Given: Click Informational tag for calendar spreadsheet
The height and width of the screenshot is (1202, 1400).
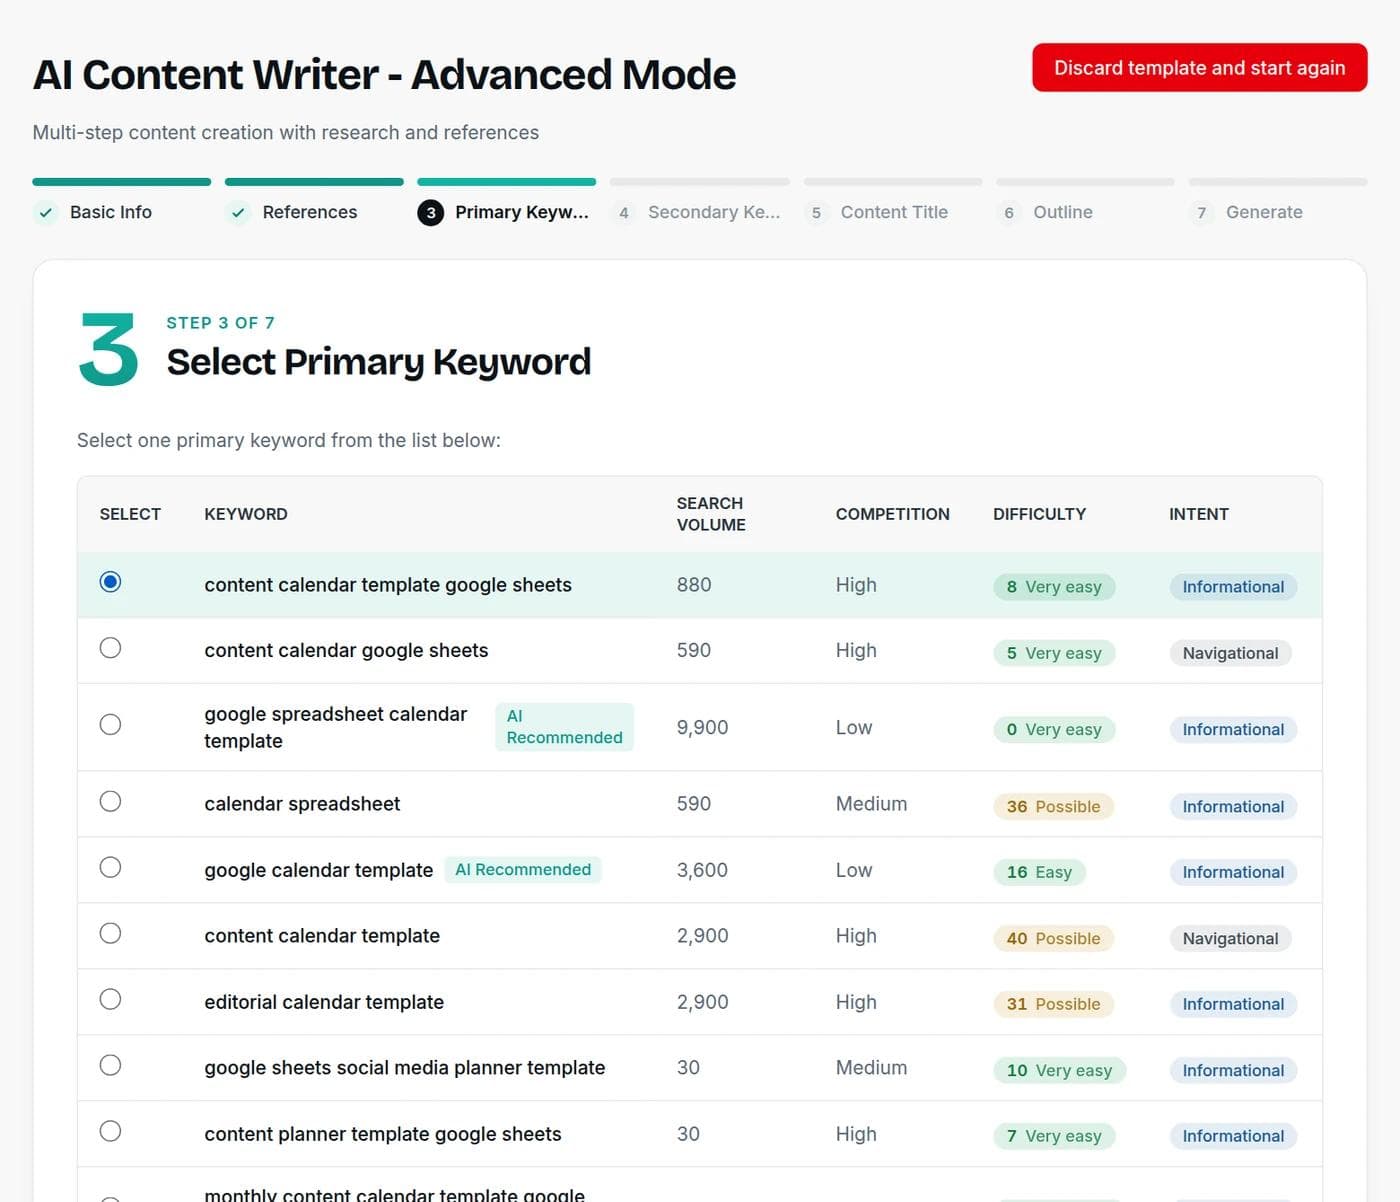Looking at the screenshot, I should [1233, 807].
